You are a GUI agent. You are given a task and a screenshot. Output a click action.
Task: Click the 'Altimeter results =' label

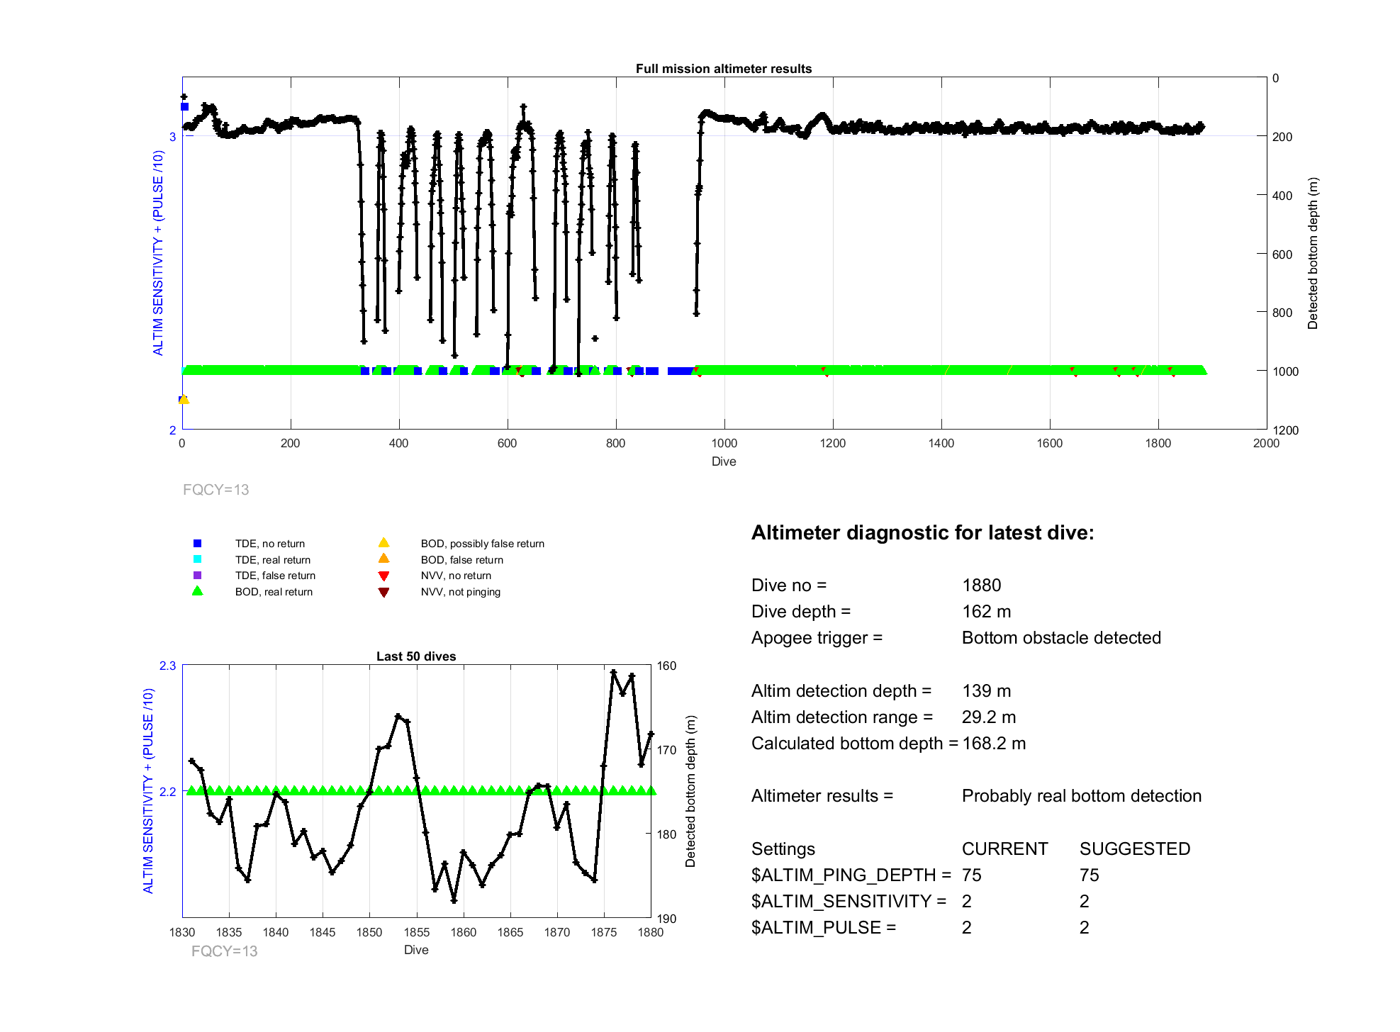(822, 796)
